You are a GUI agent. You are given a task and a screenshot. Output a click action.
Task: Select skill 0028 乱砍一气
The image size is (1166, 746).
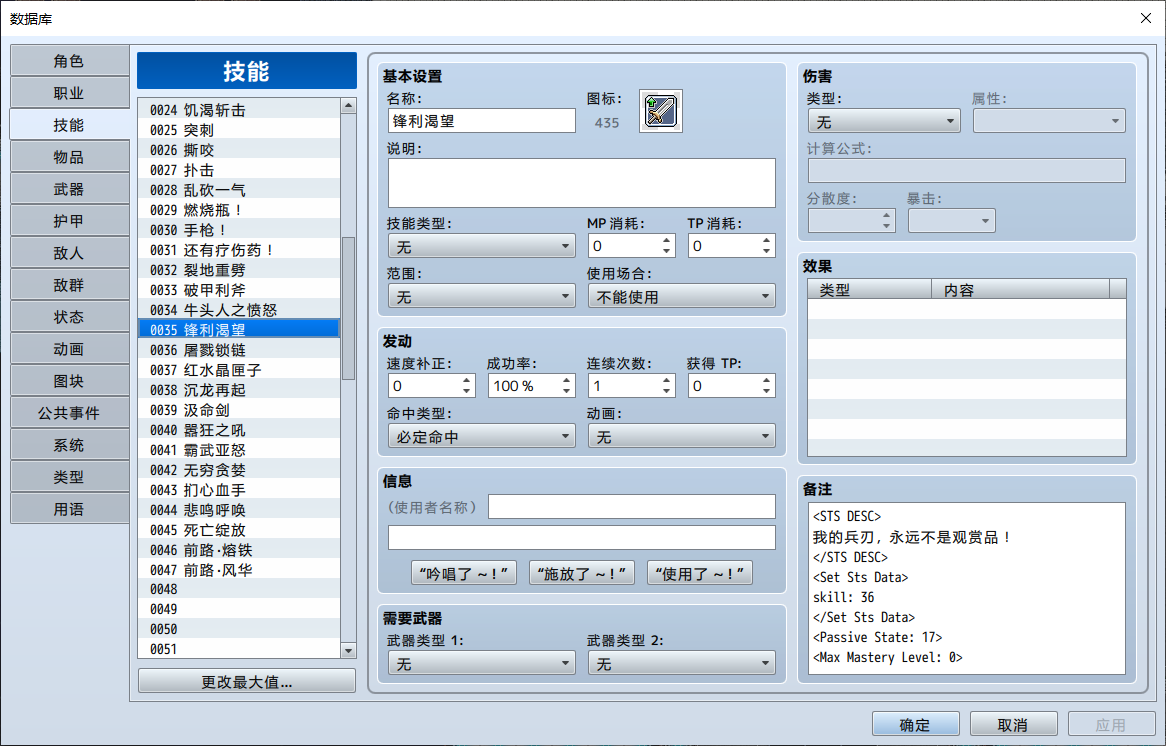pyautogui.click(x=239, y=190)
